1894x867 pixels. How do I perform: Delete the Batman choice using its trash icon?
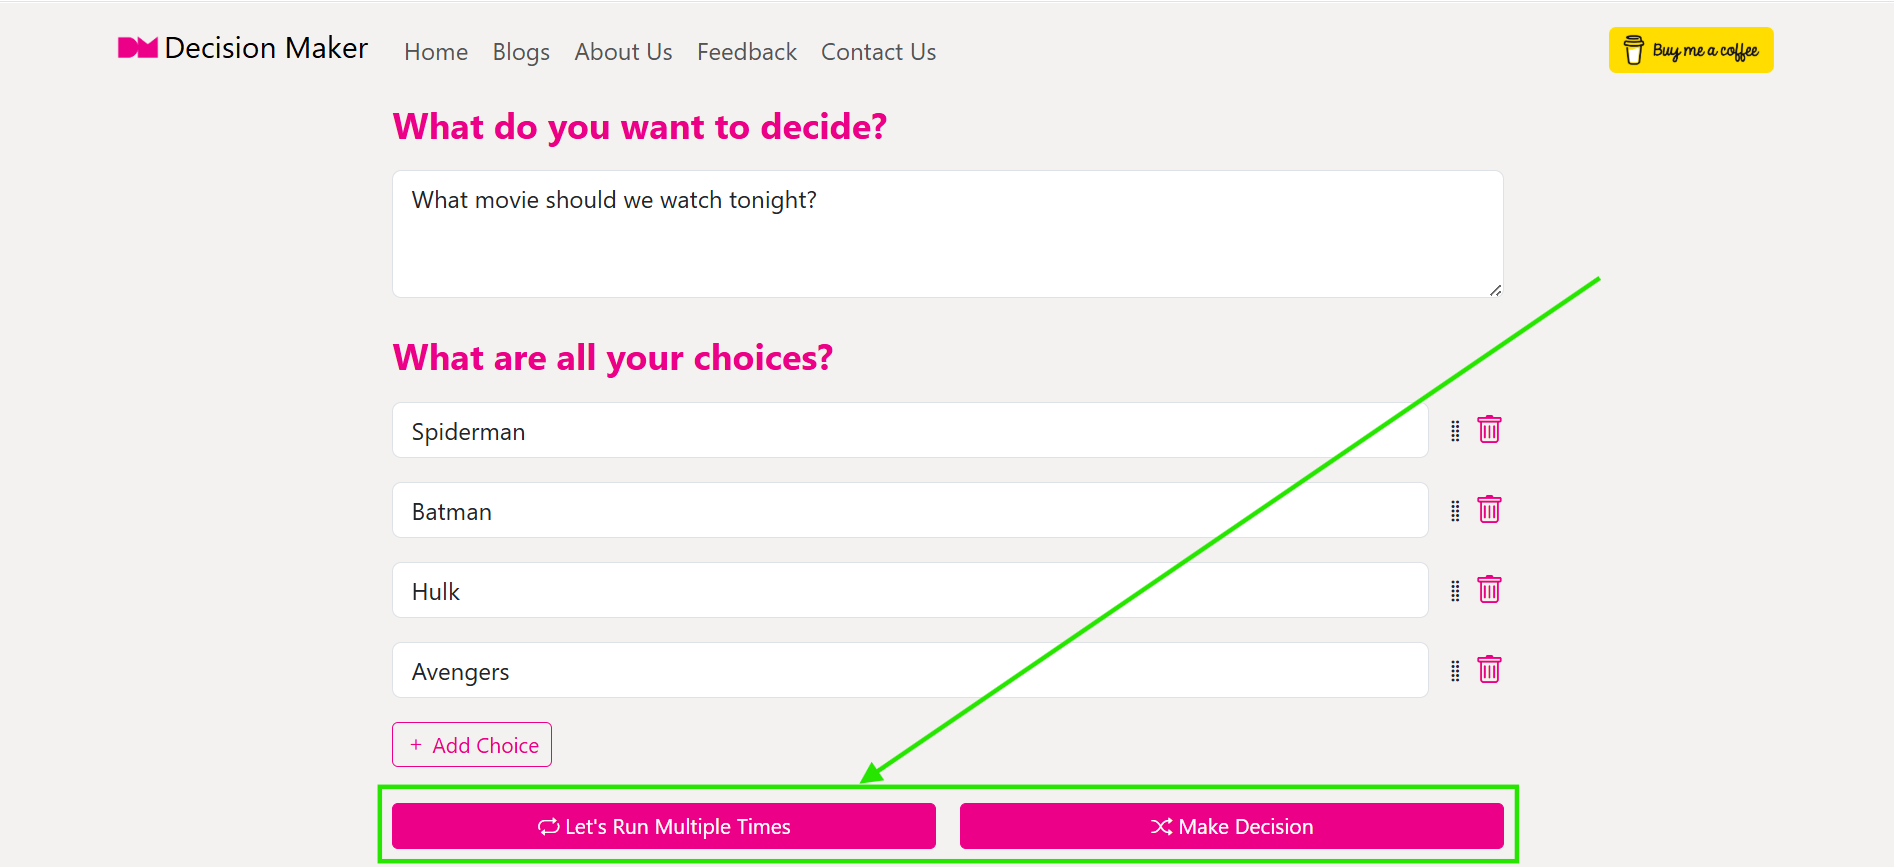point(1489,510)
